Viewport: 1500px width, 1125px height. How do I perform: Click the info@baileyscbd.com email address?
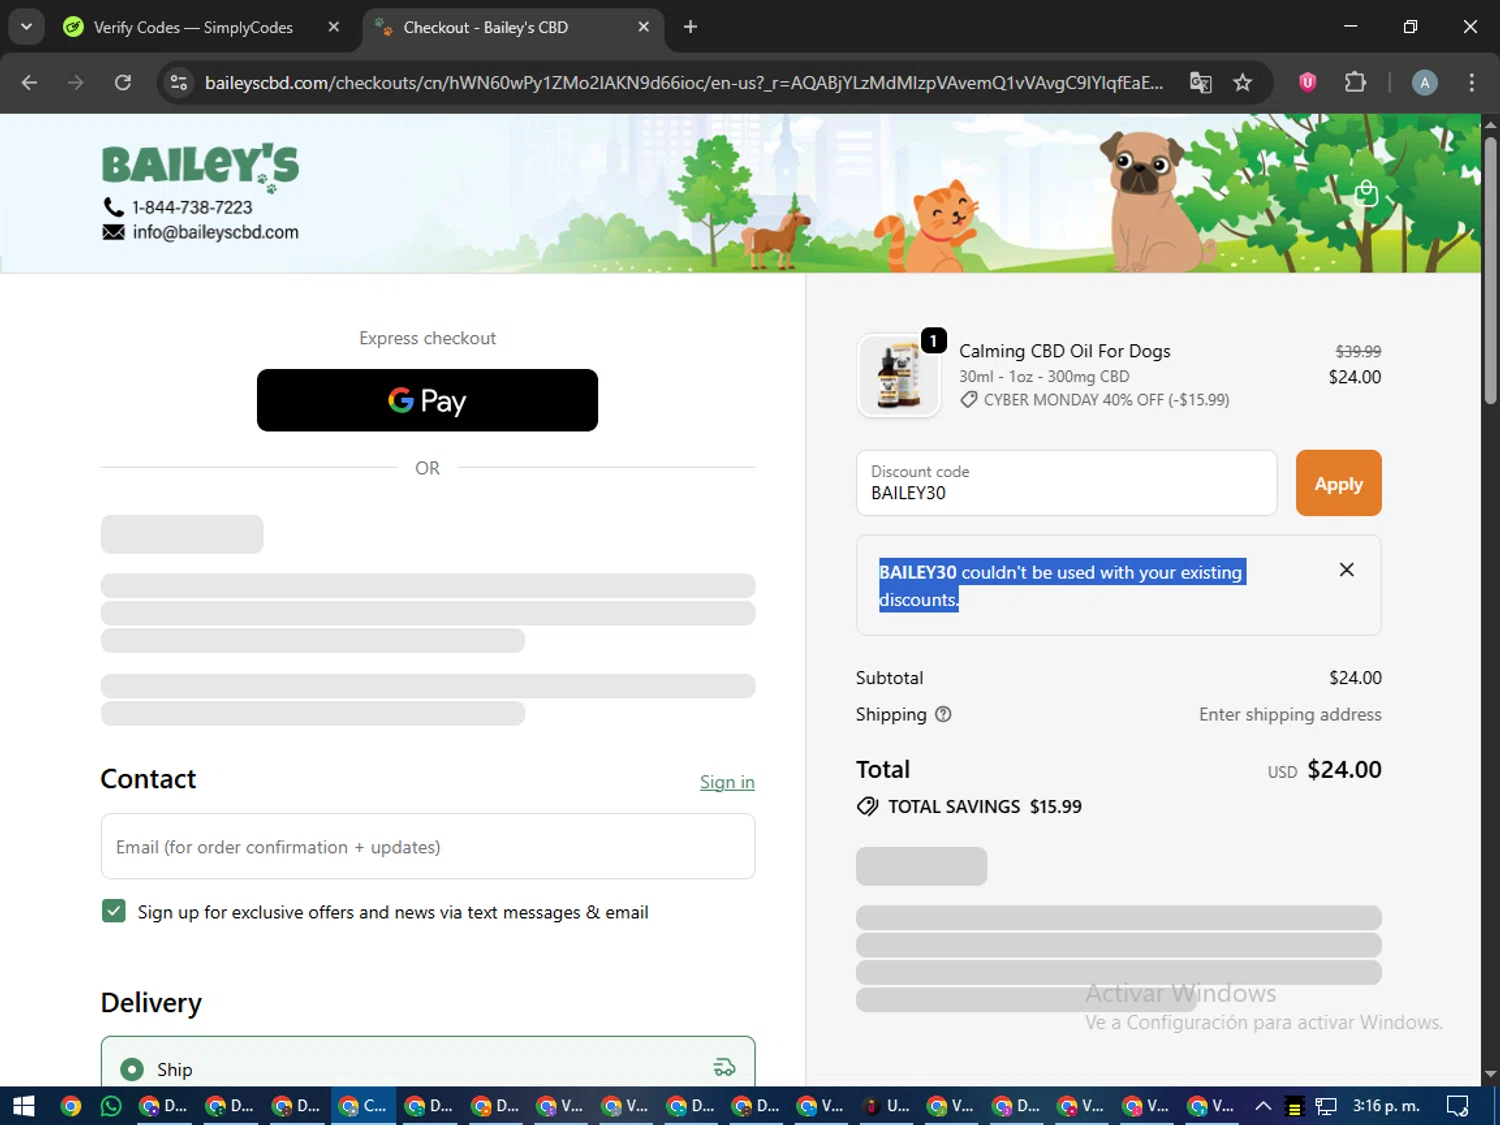click(x=215, y=232)
